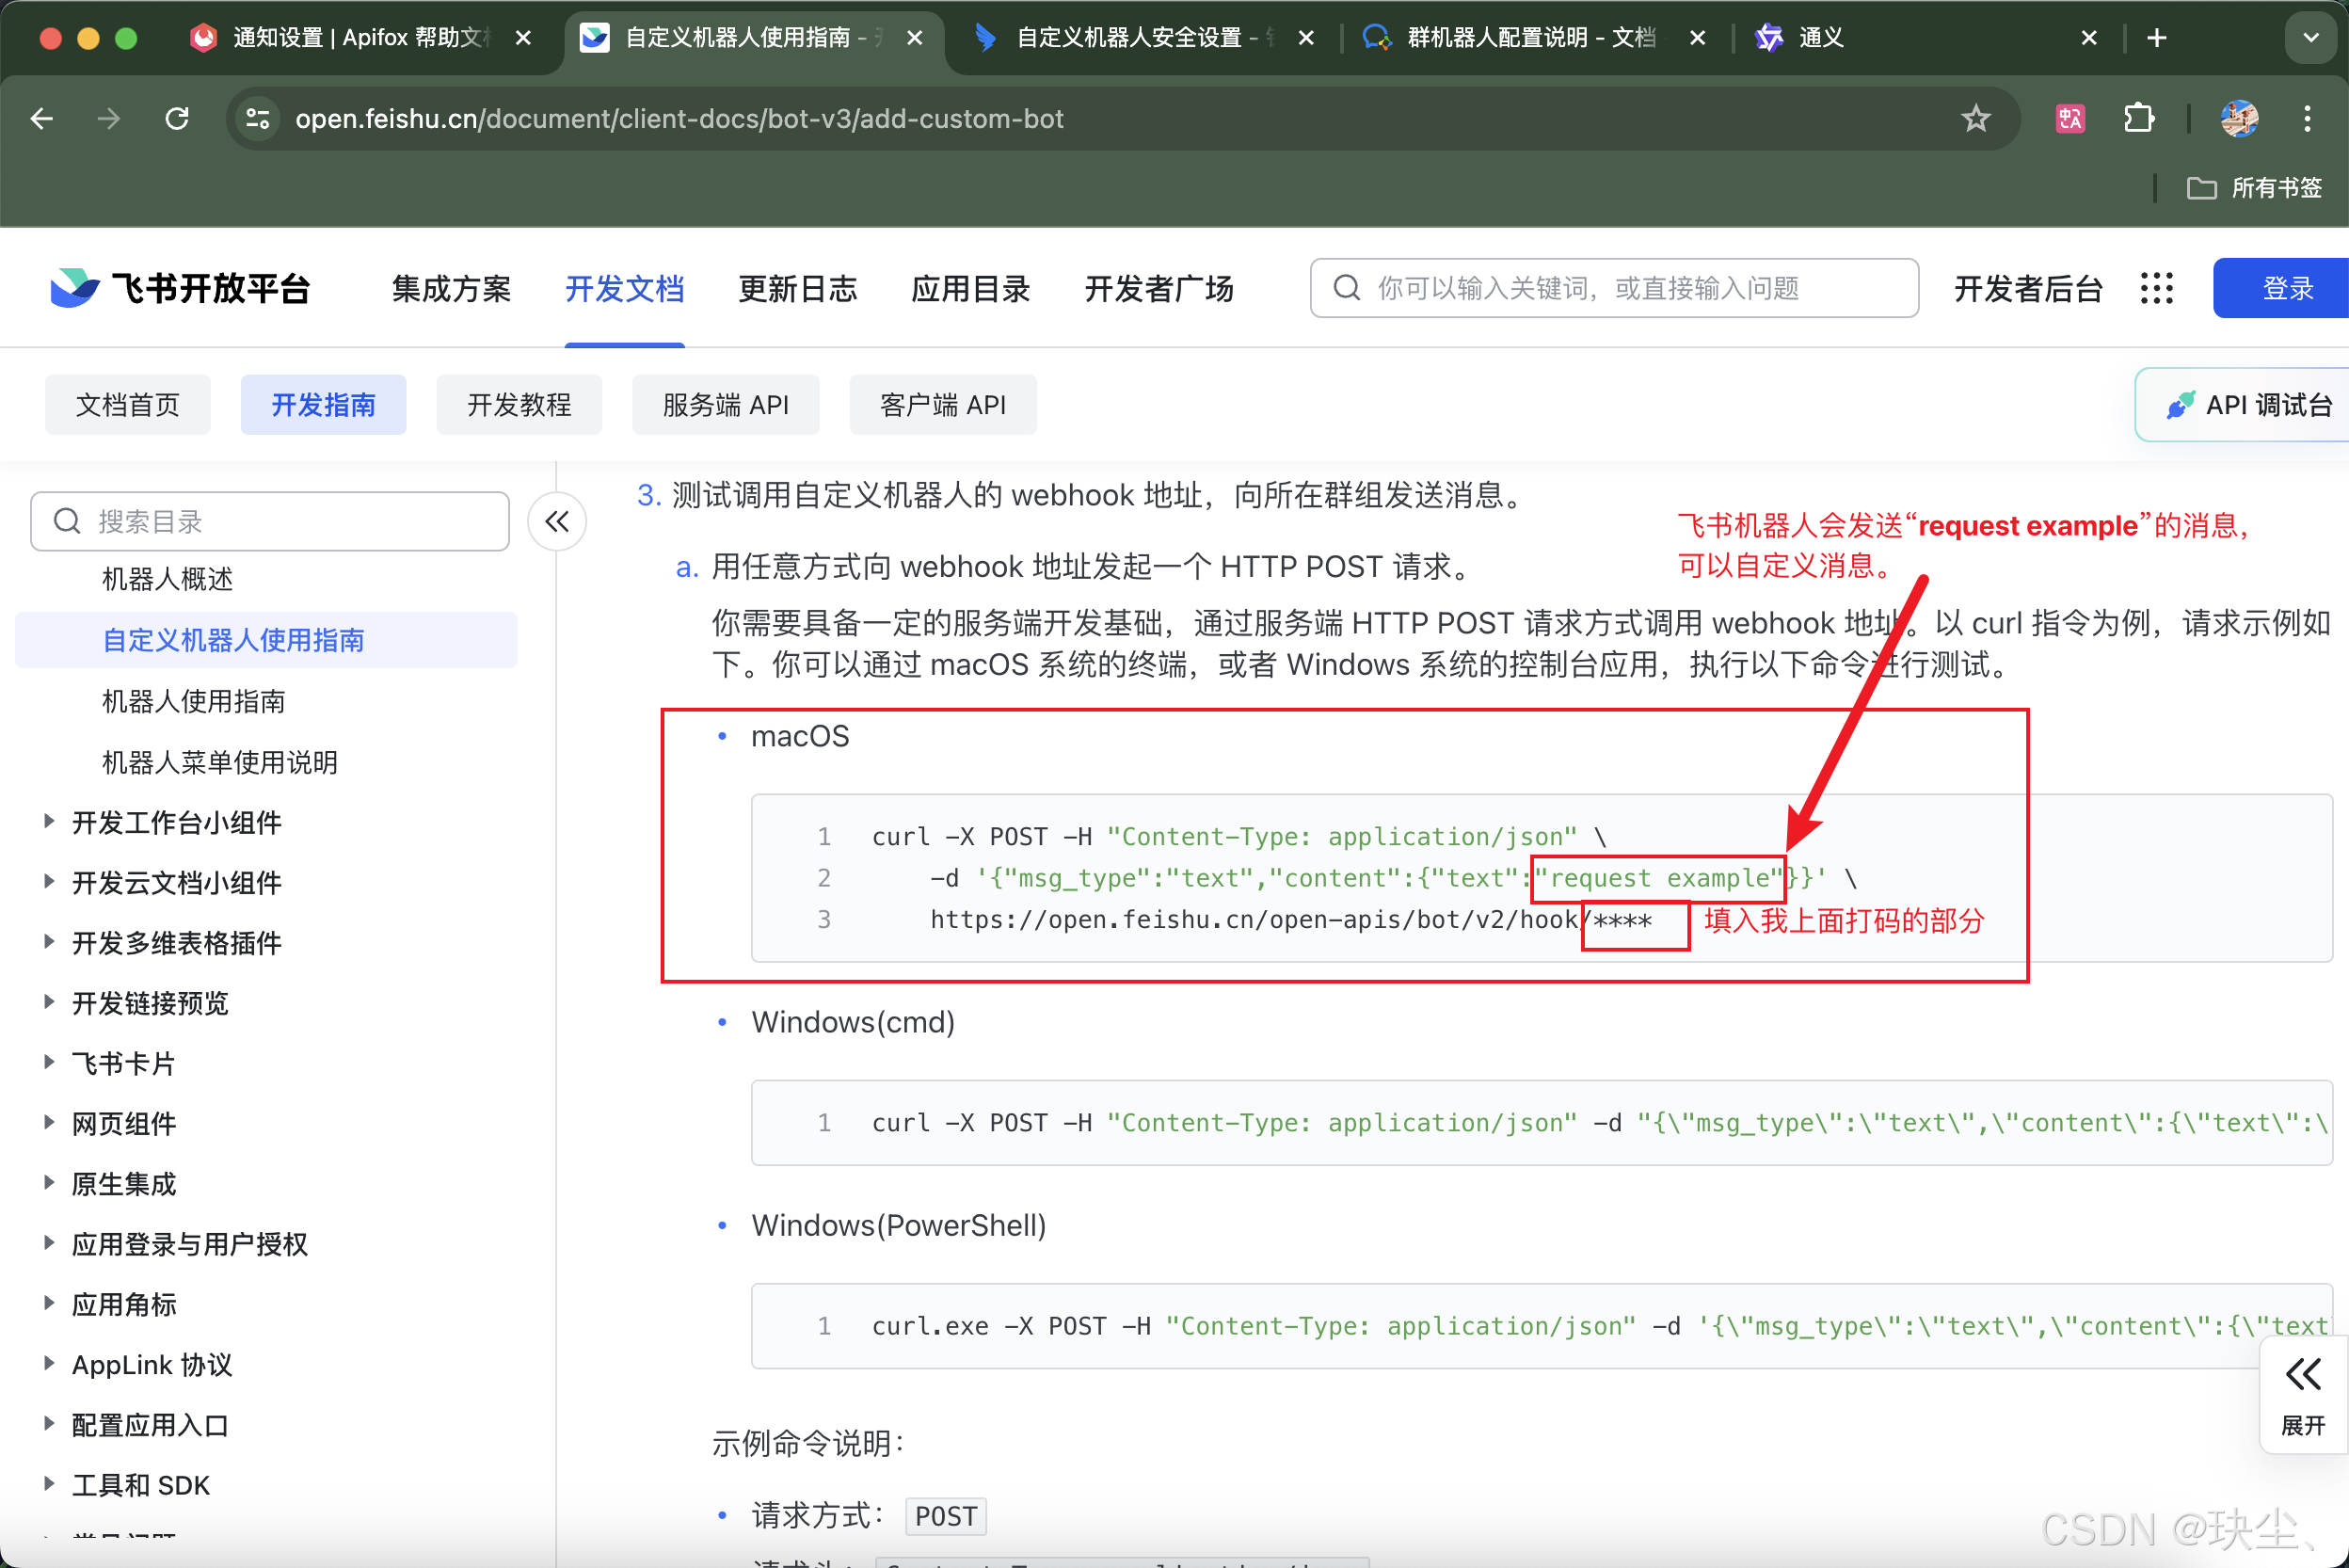Click the search magnifier in top search box
2349x1568 pixels.
pos(1347,288)
